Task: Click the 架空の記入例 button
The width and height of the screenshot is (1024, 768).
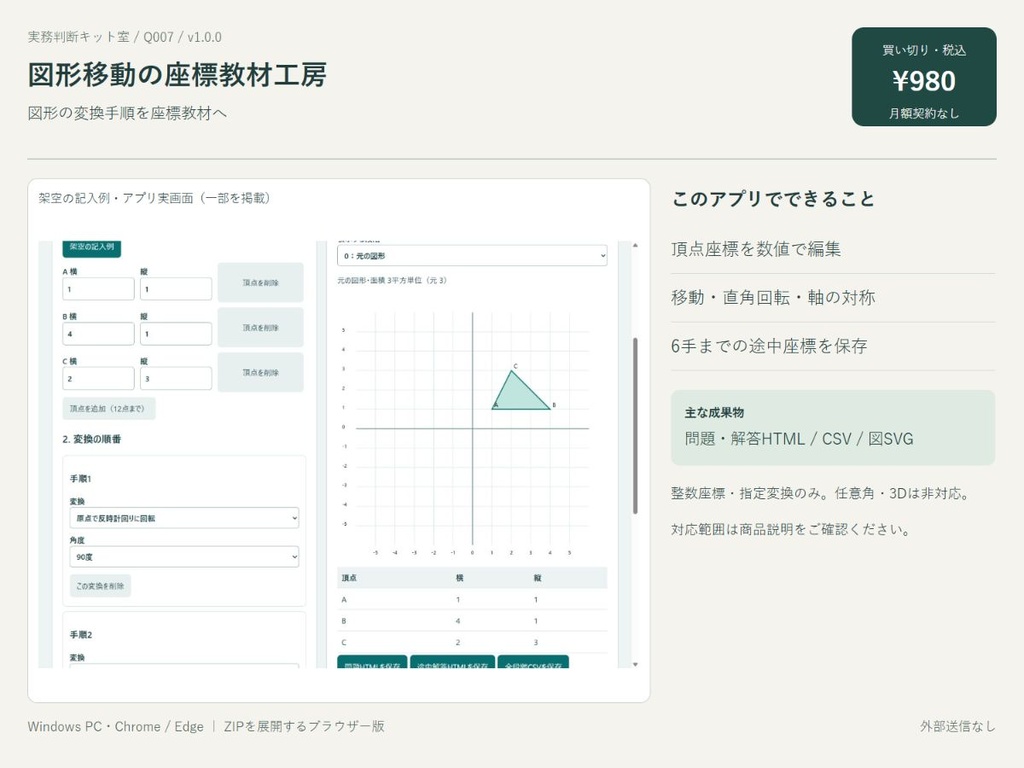Action: tap(91, 248)
